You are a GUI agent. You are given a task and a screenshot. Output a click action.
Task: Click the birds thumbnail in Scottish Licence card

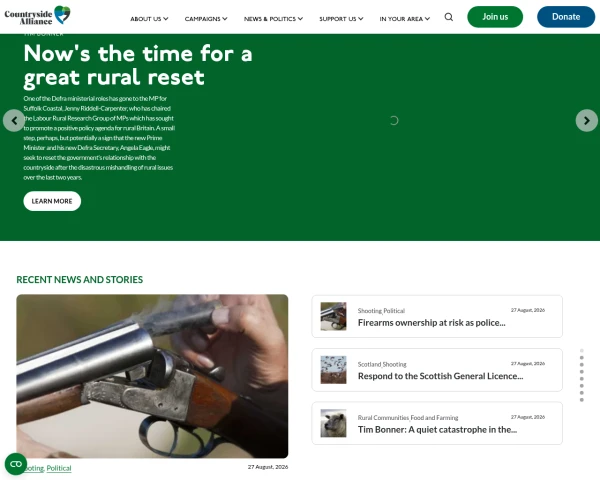coord(333,370)
